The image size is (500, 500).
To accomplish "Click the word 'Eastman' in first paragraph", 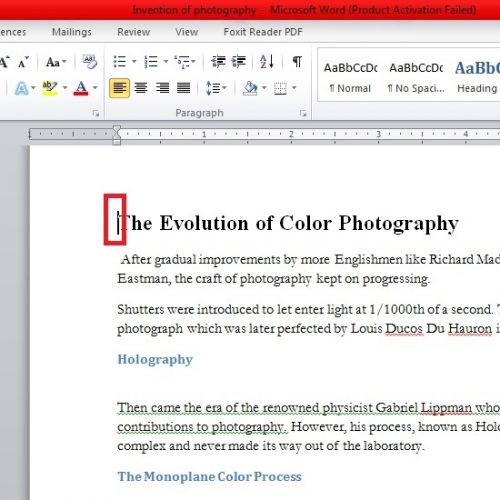I will pyautogui.click(x=143, y=279).
